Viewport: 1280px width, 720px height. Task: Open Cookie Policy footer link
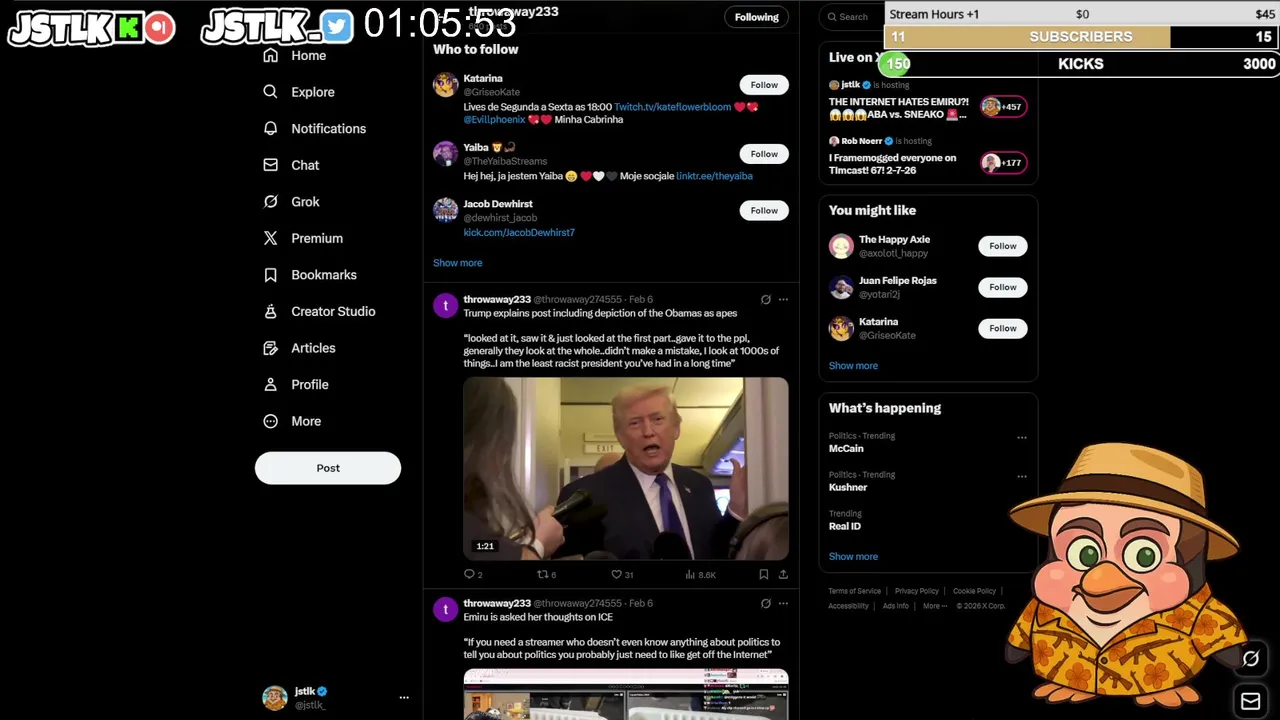coord(974,591)
